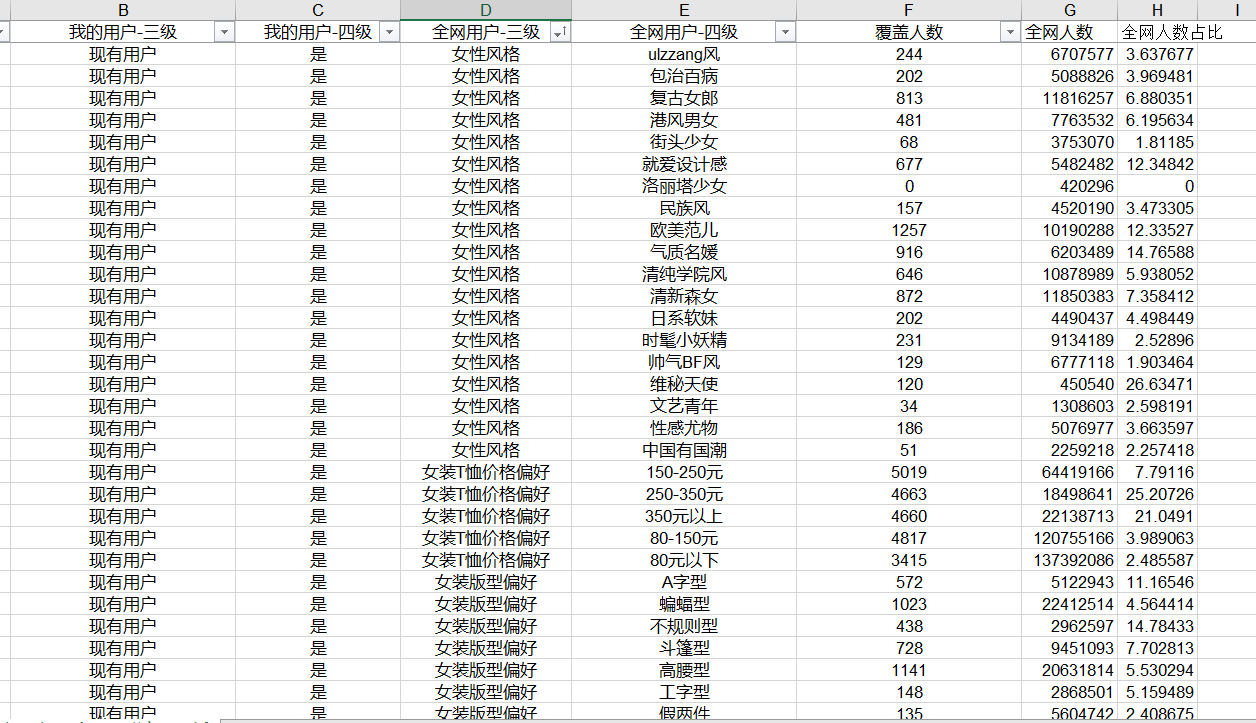The width and height of the screenshot is (1256, 723).
Task: Click the 全网人数 header cell
Action: [1070, 32]
